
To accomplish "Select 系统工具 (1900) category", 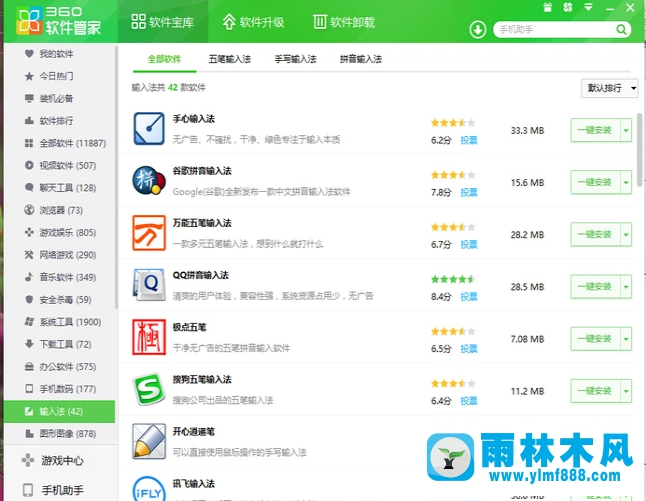I will 63,322.
